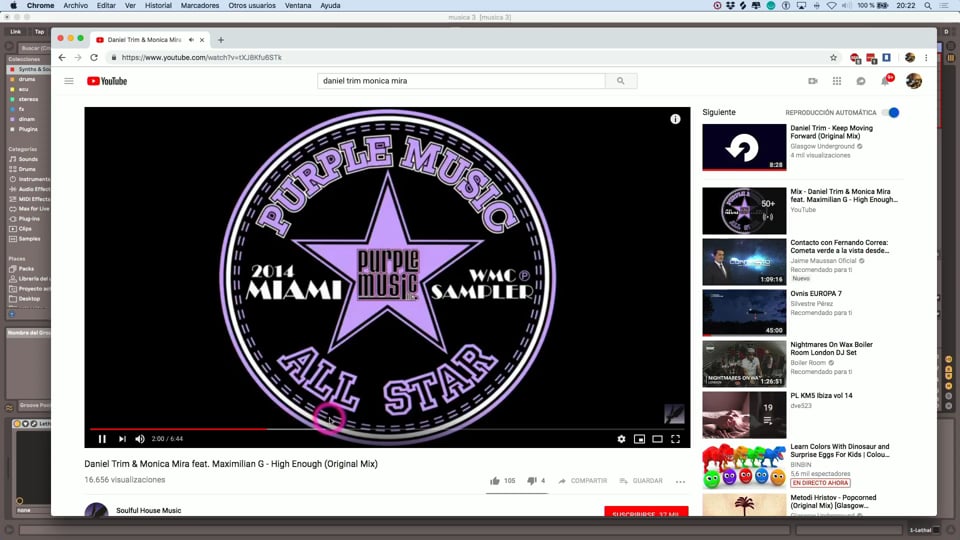Click Tap button in Ableton

[x=39, y=32]
